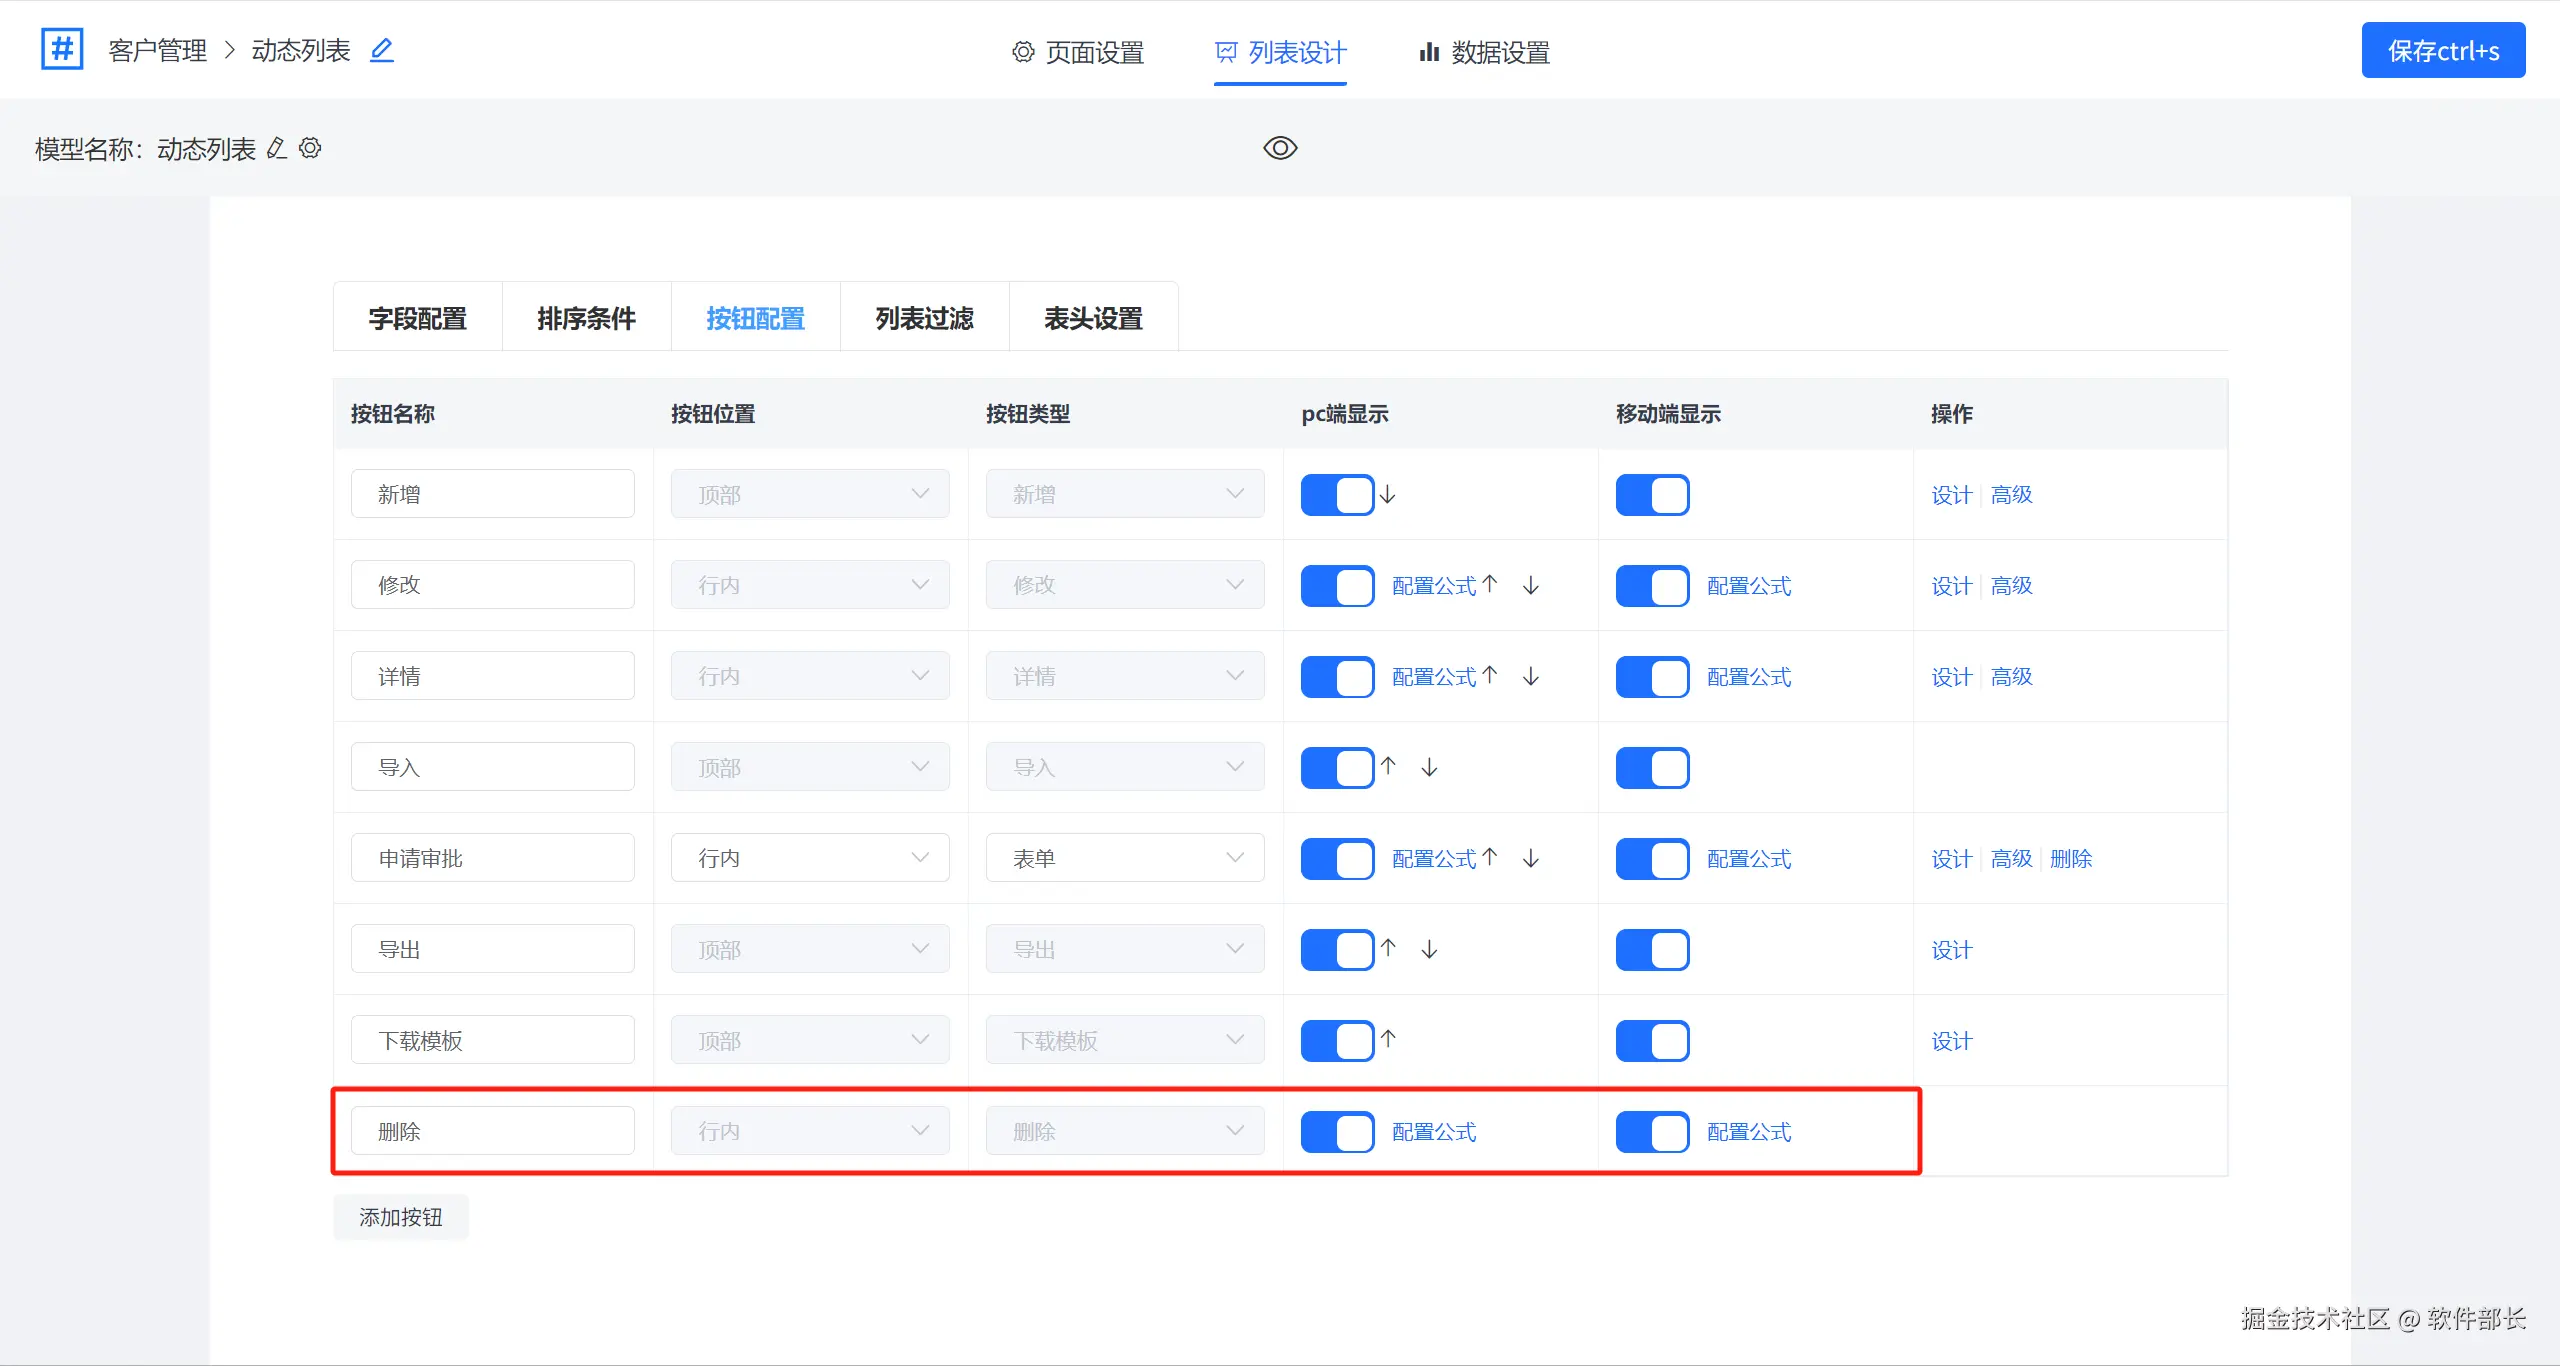Image resolution: width=2560 pixels, height=1366 pixels.
Task: Click edit pencil beside 动态列表 breadcrumb
Action: point(381,50)
